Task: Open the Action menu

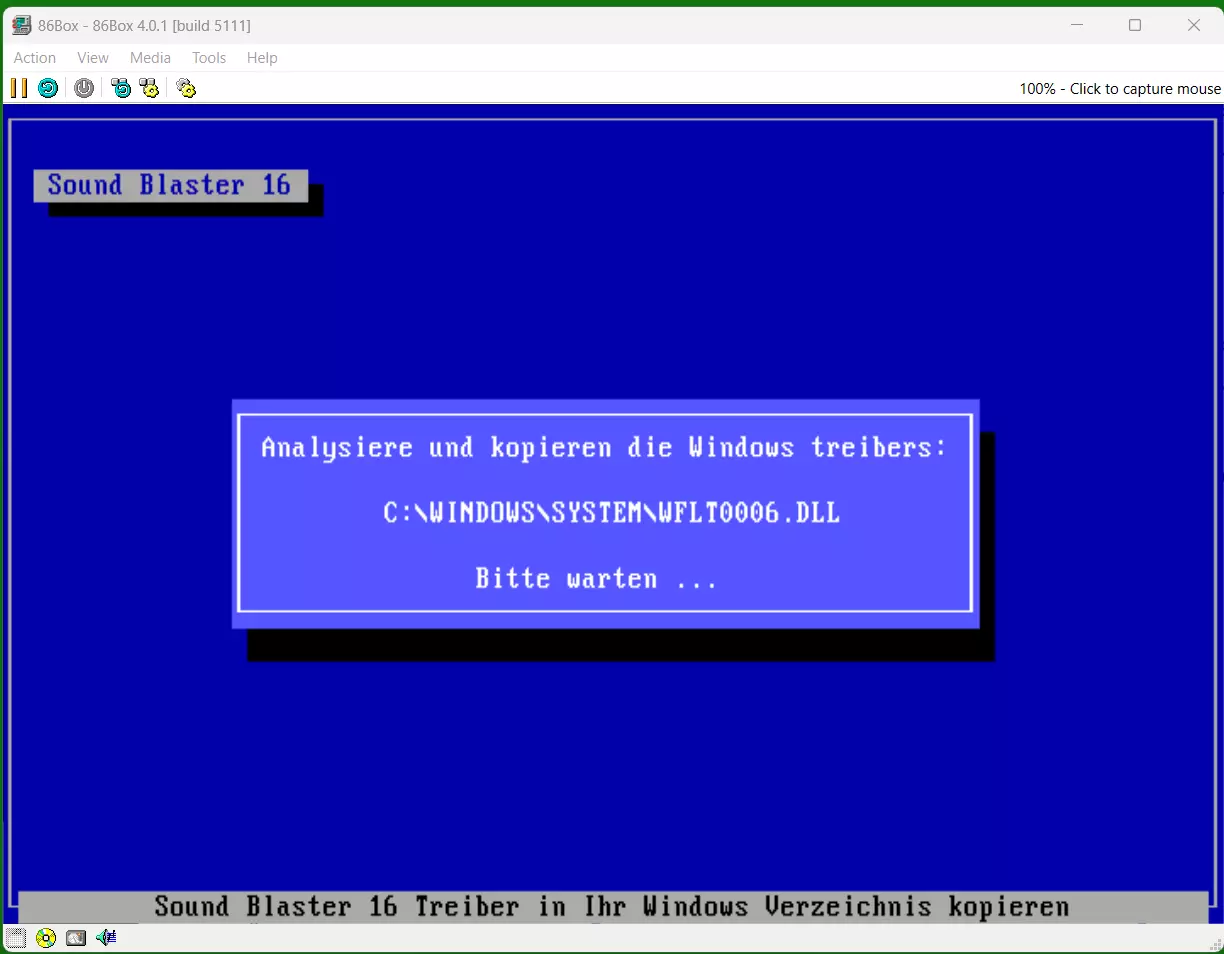Action: (x=35, y=58)
